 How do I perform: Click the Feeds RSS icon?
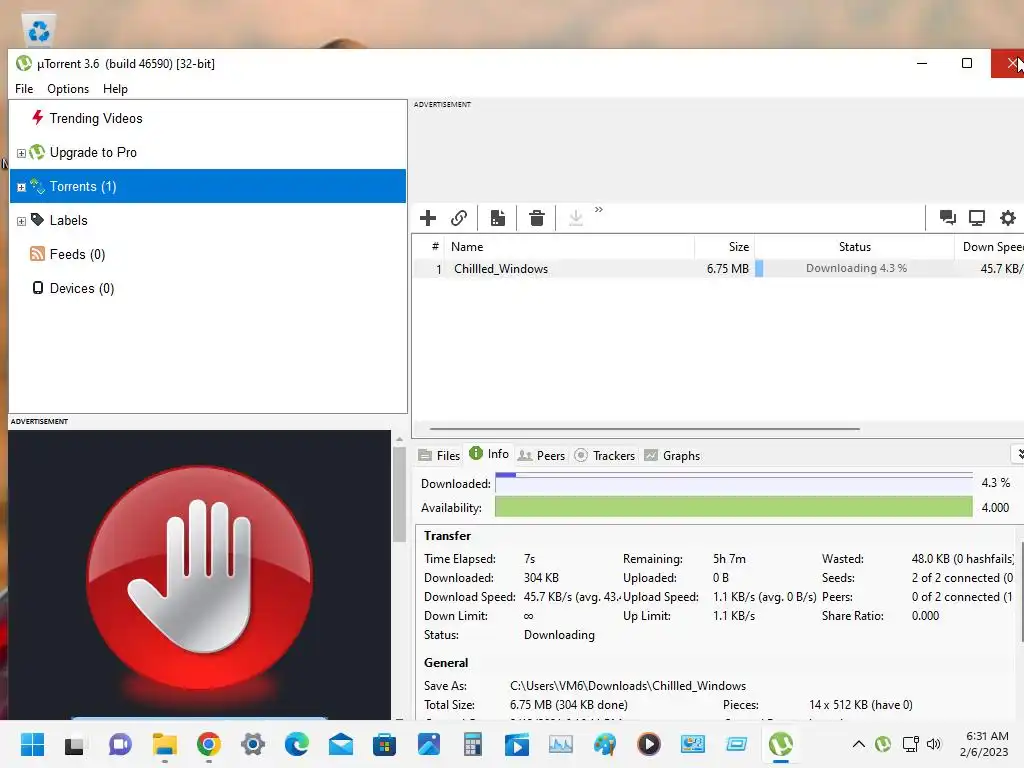tap(37, 254)
